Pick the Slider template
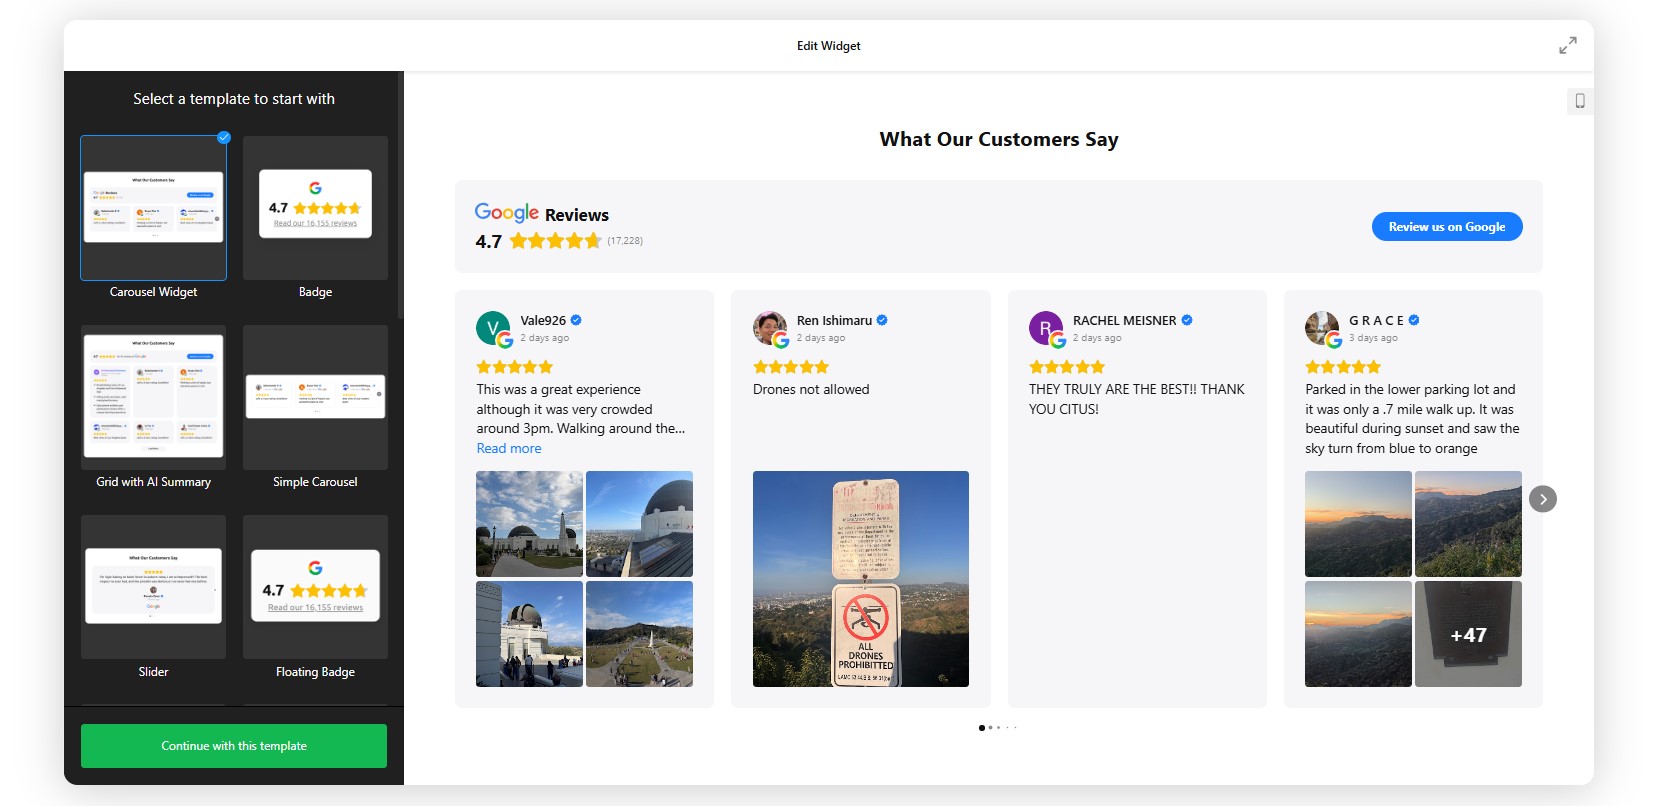 153,587
